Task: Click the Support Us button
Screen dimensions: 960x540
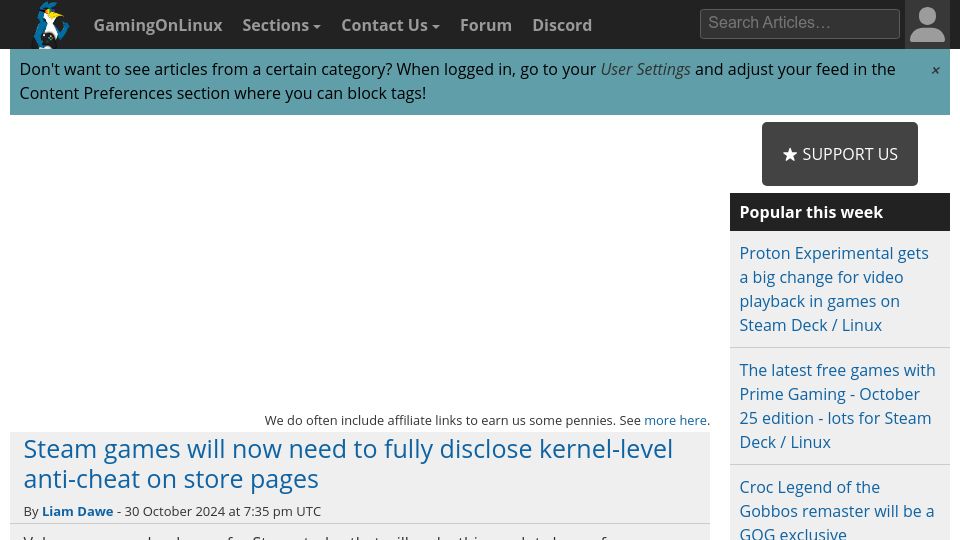Action: [839, 154]
